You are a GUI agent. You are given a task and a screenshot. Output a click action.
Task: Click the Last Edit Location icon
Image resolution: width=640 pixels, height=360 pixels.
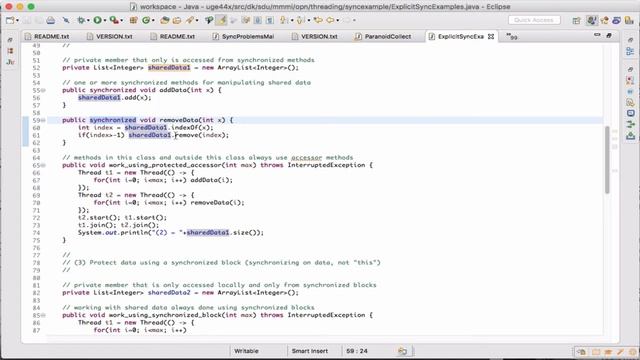318,20
